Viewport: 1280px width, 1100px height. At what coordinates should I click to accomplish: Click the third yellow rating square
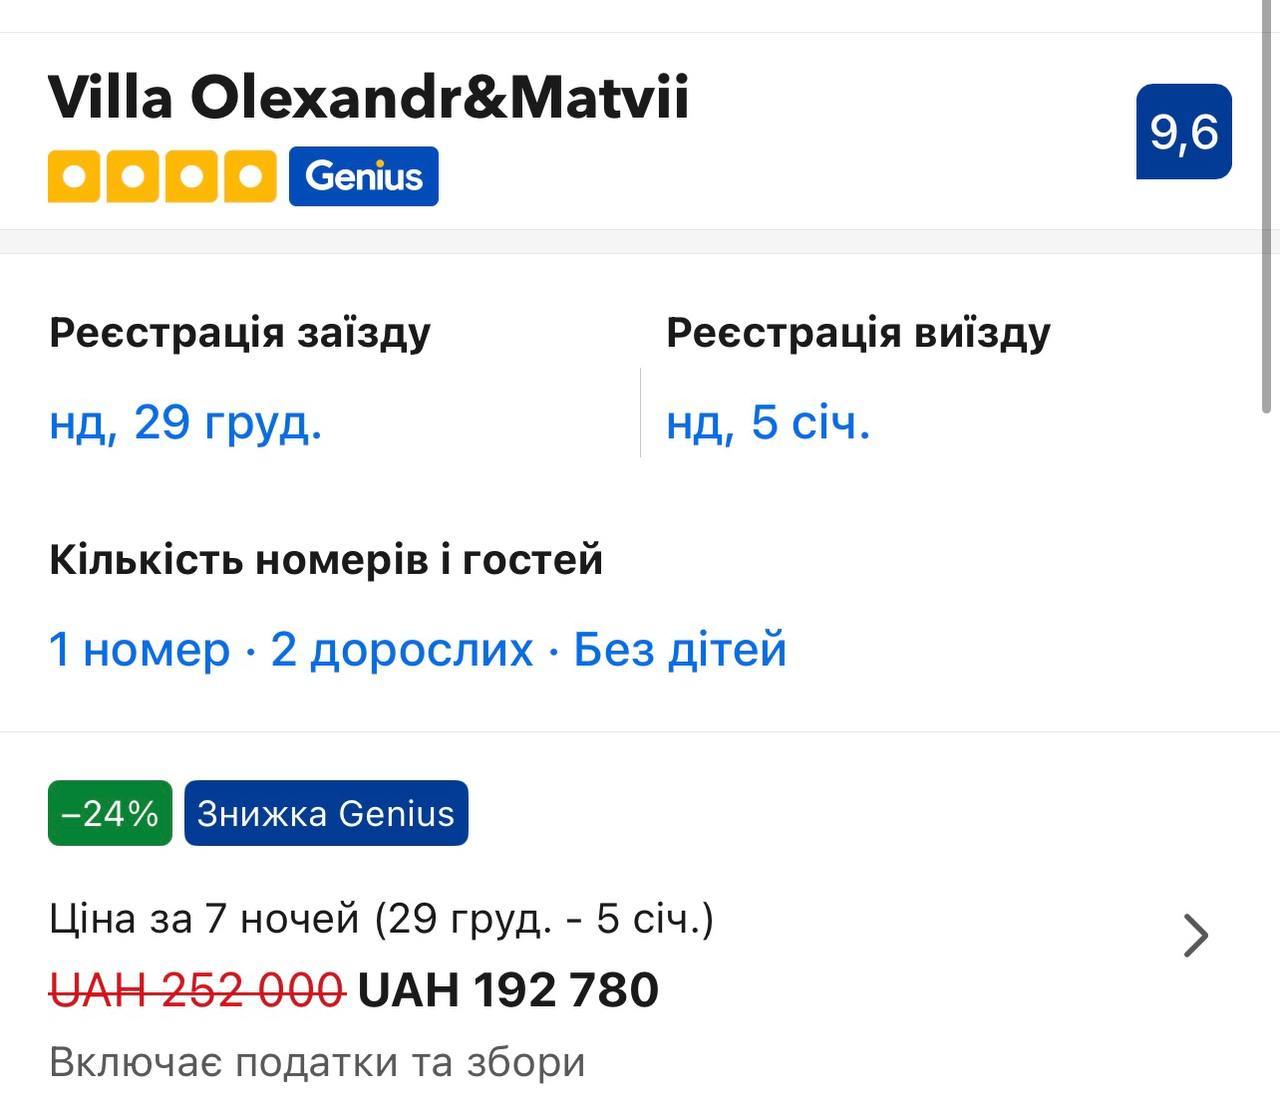click(191, 177)
